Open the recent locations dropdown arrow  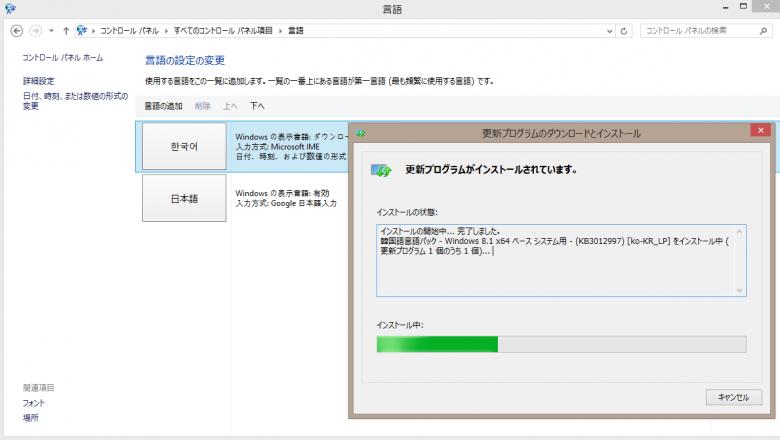(51, 31)
